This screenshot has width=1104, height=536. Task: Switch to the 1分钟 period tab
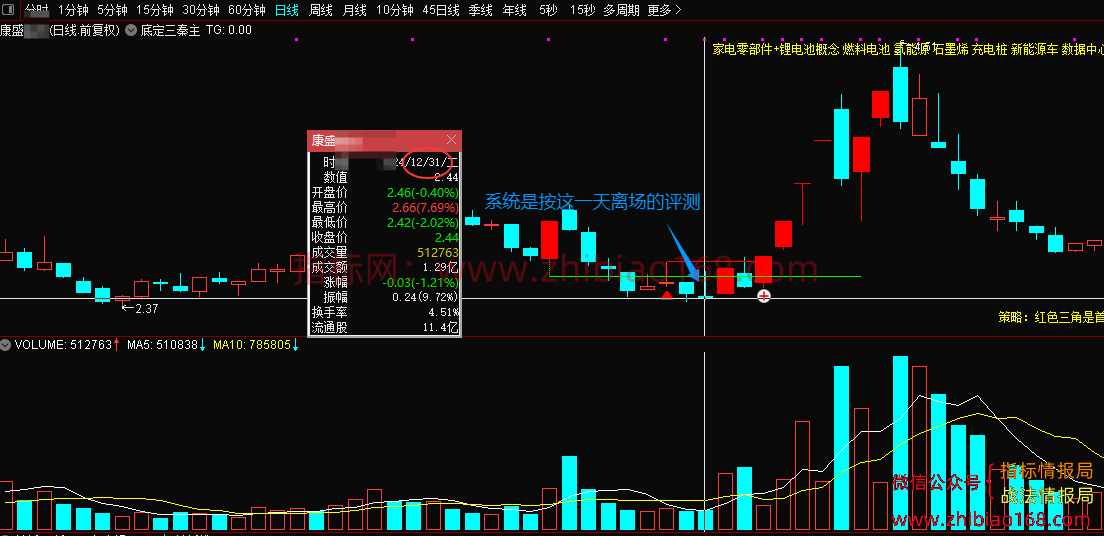(73, 10)
